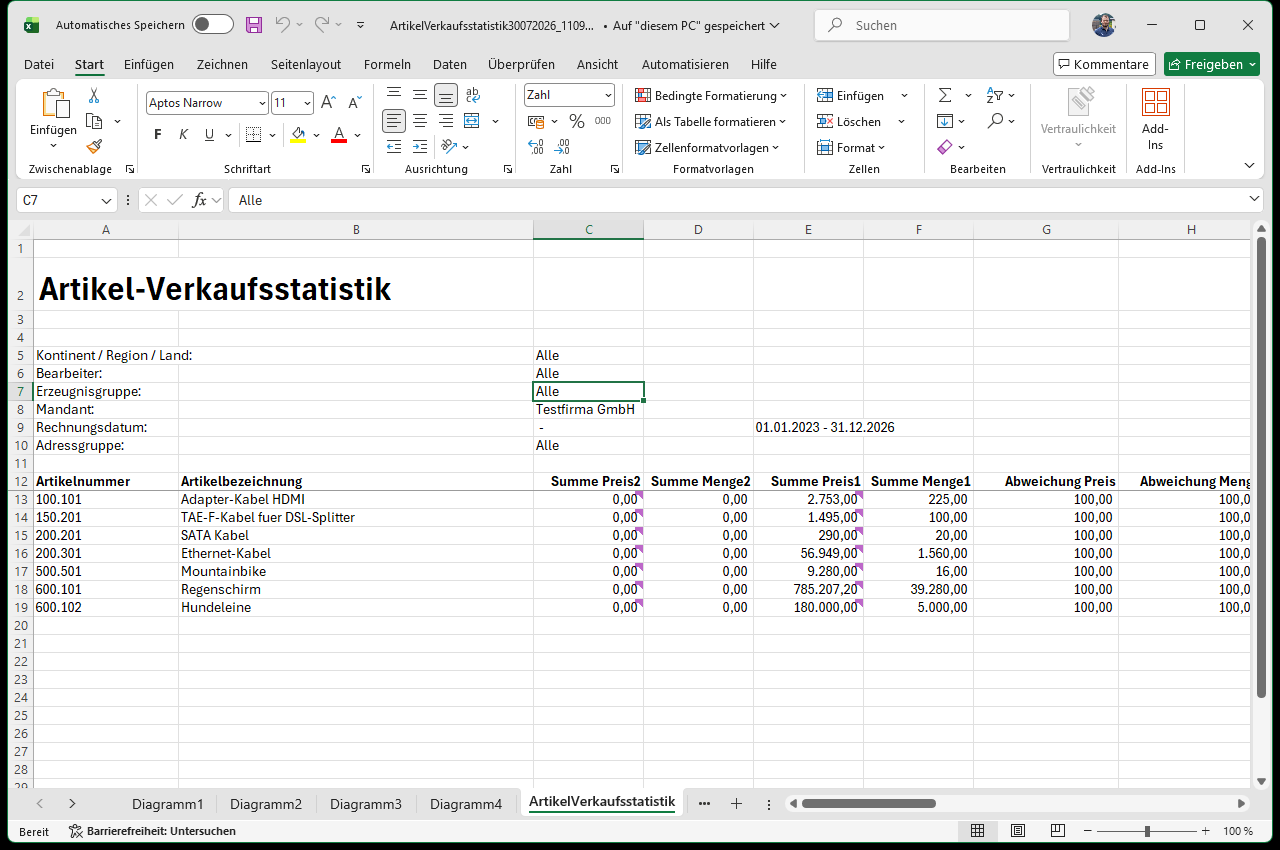The height and width of the screenshot is (850, 1280).
Task: Toggle right text alignment
Action: click(x=446, y=121)
